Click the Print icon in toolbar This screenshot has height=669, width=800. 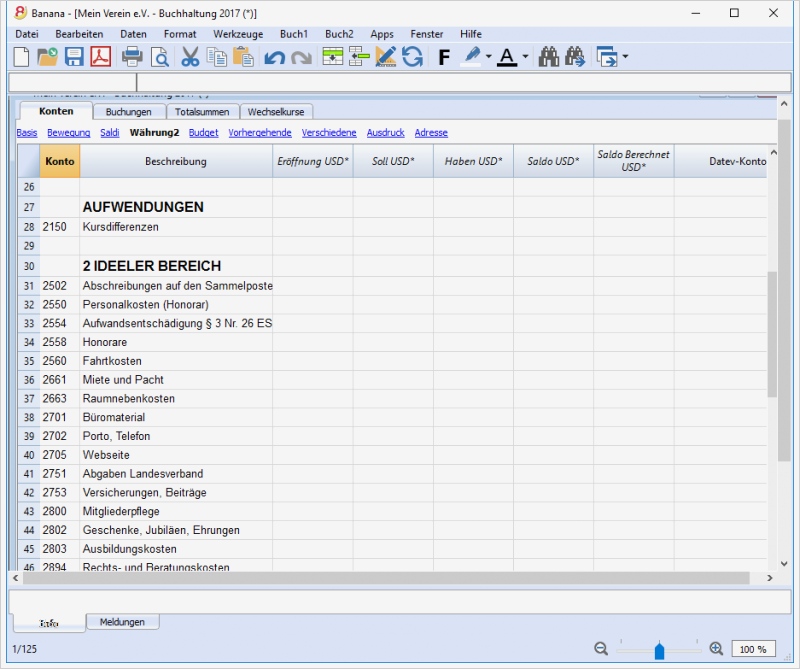132,57
